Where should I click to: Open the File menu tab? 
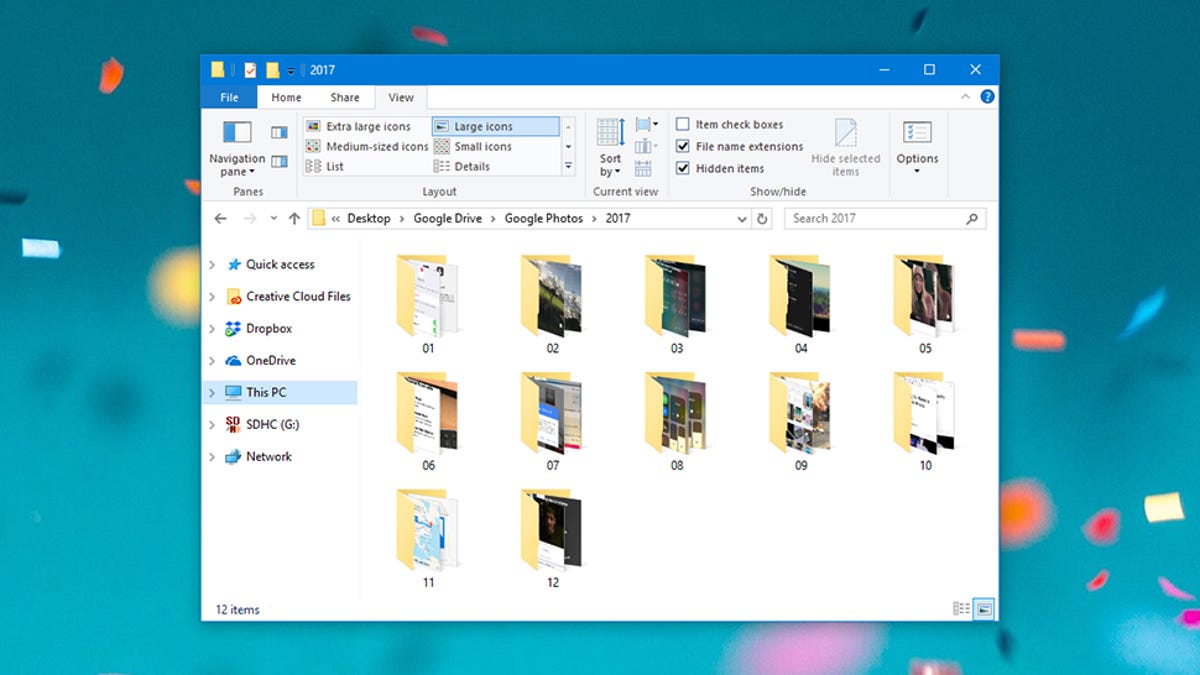[x=229, y=97]
